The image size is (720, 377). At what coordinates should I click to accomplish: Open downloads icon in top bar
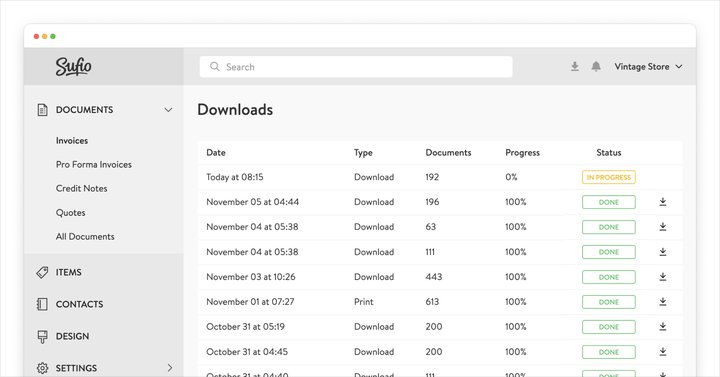(x=574, y=67)
